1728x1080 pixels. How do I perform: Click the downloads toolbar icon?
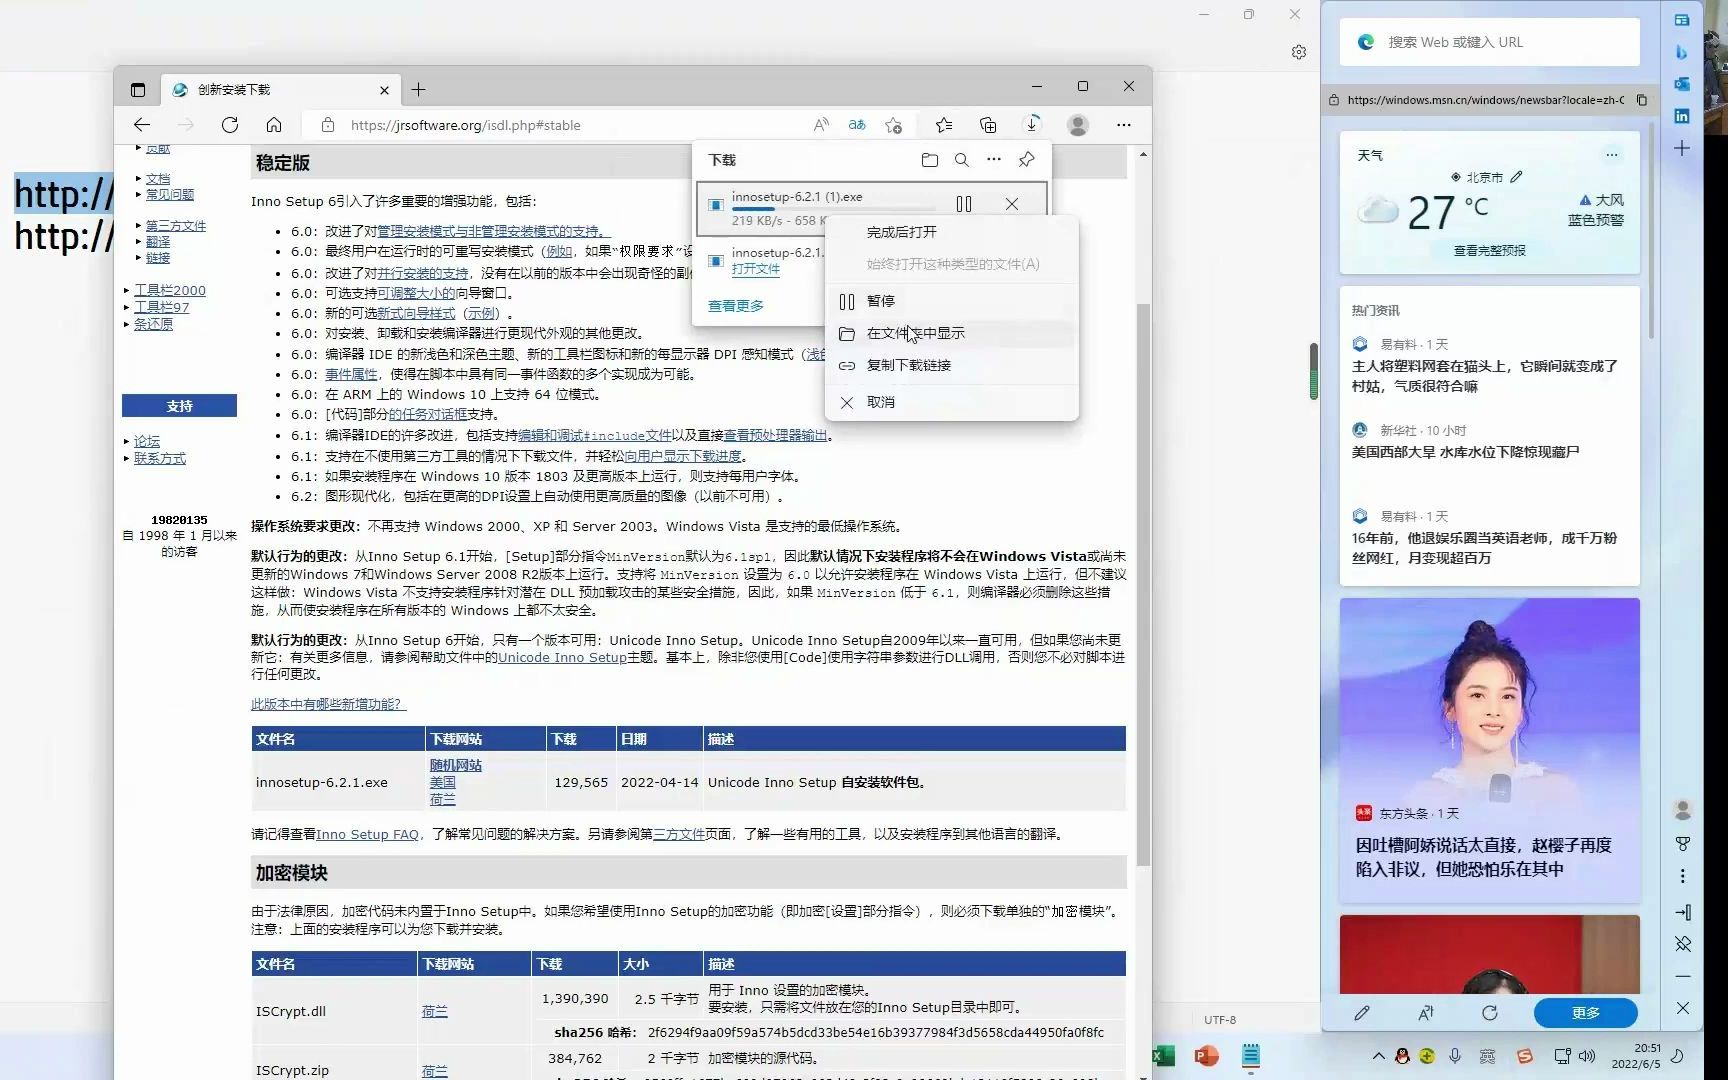point(1032,125)
